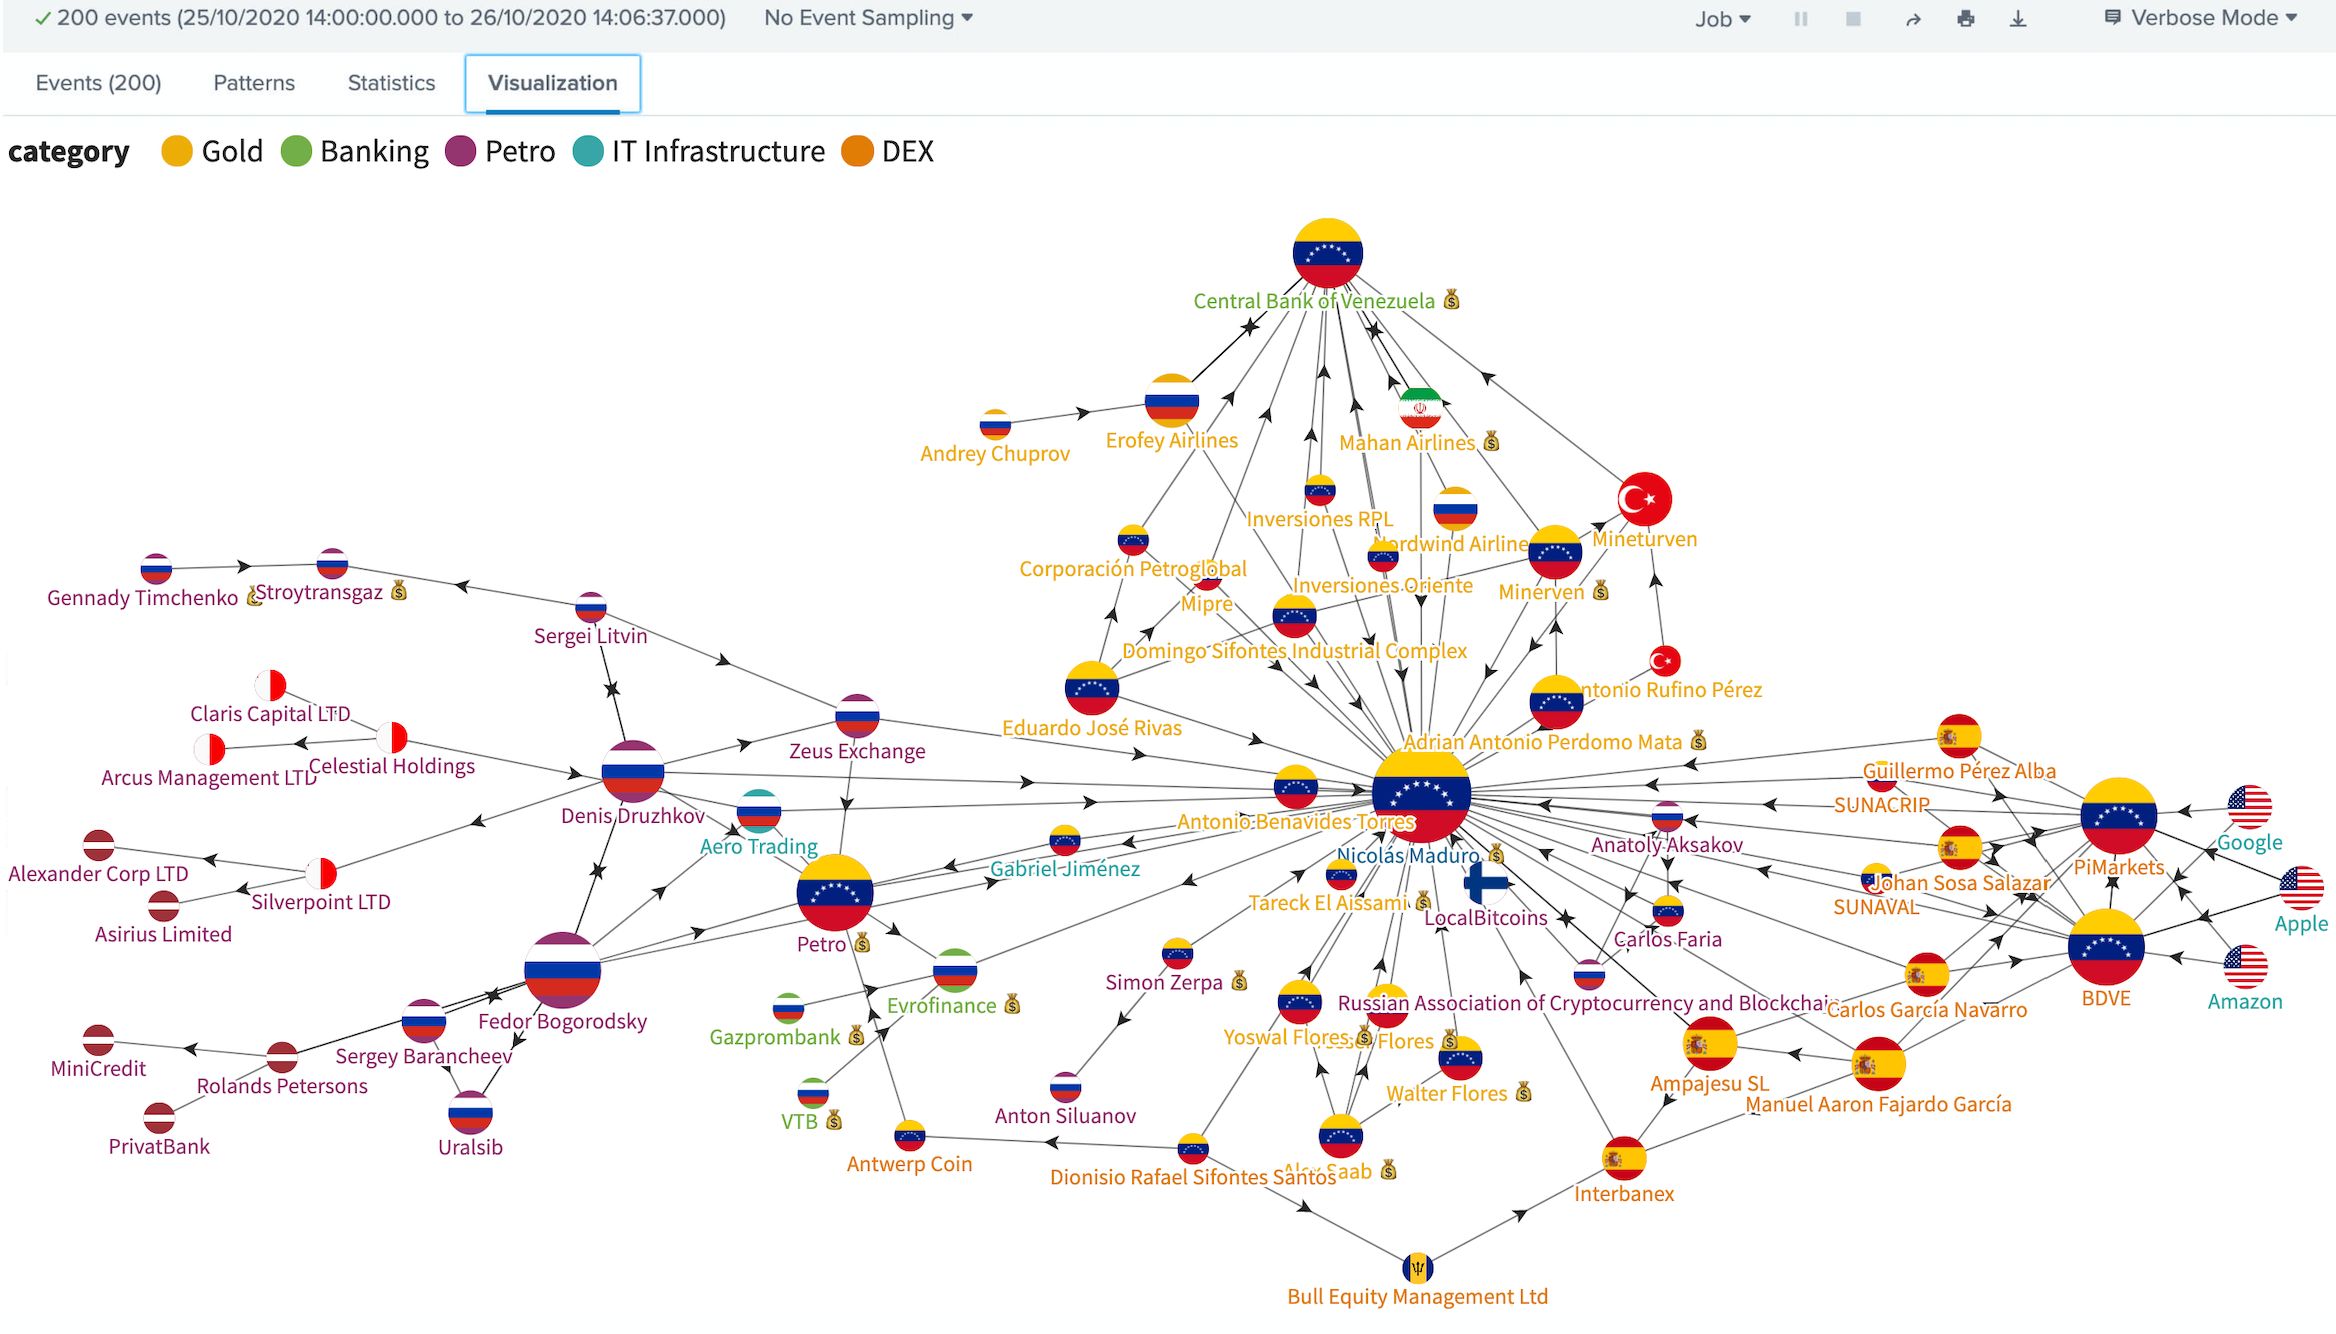Screen dimensions: 2336x1334
Task: Stop the search job
Action: tap(1853, 19)
